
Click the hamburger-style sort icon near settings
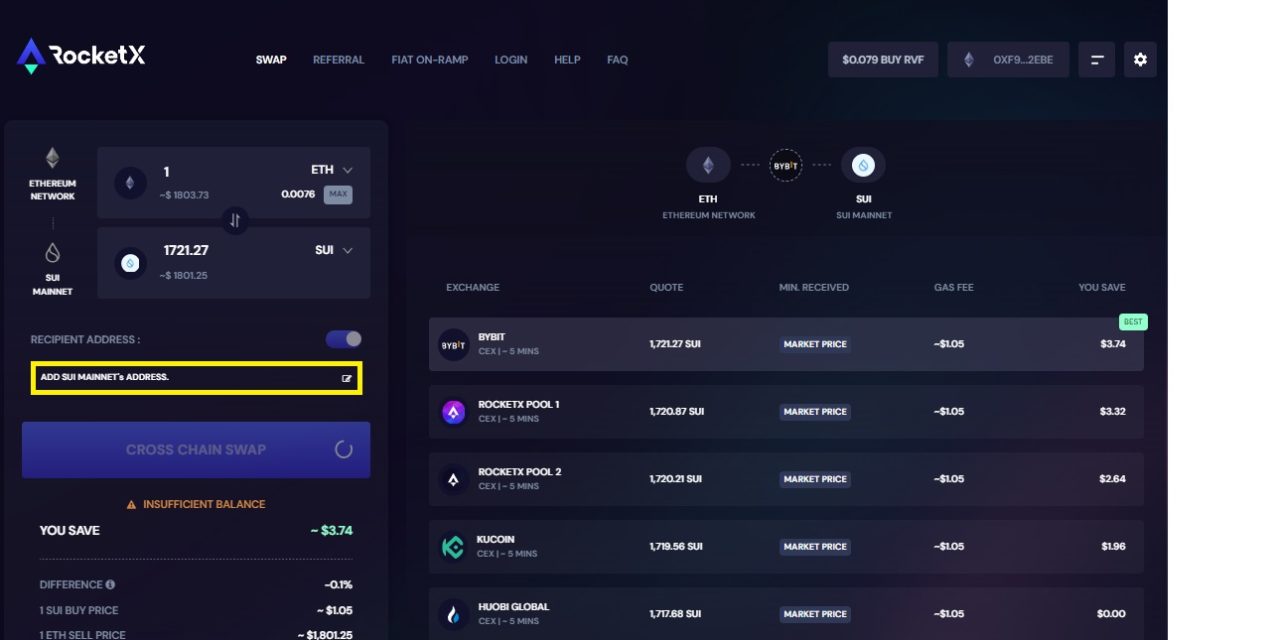point(1096,59)
